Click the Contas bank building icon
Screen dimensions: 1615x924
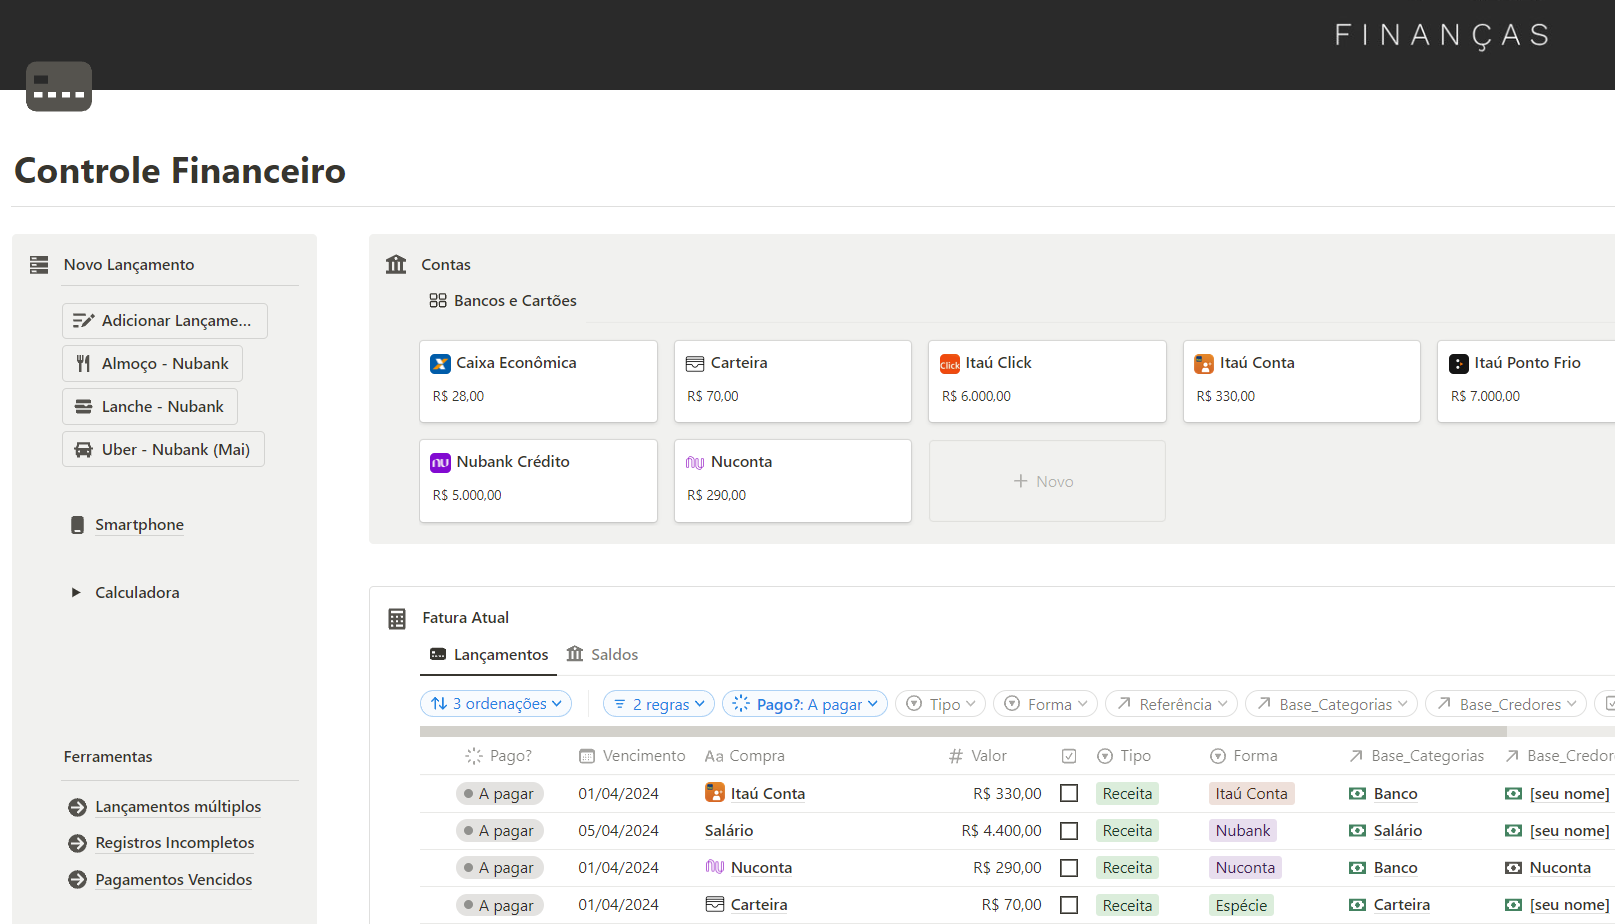396,265
